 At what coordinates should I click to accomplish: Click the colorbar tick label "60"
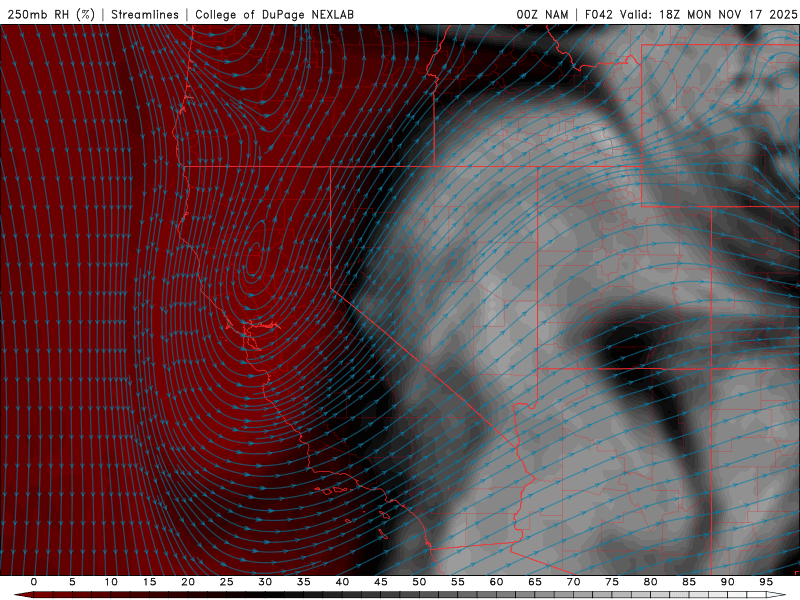[x=496, y=582]
